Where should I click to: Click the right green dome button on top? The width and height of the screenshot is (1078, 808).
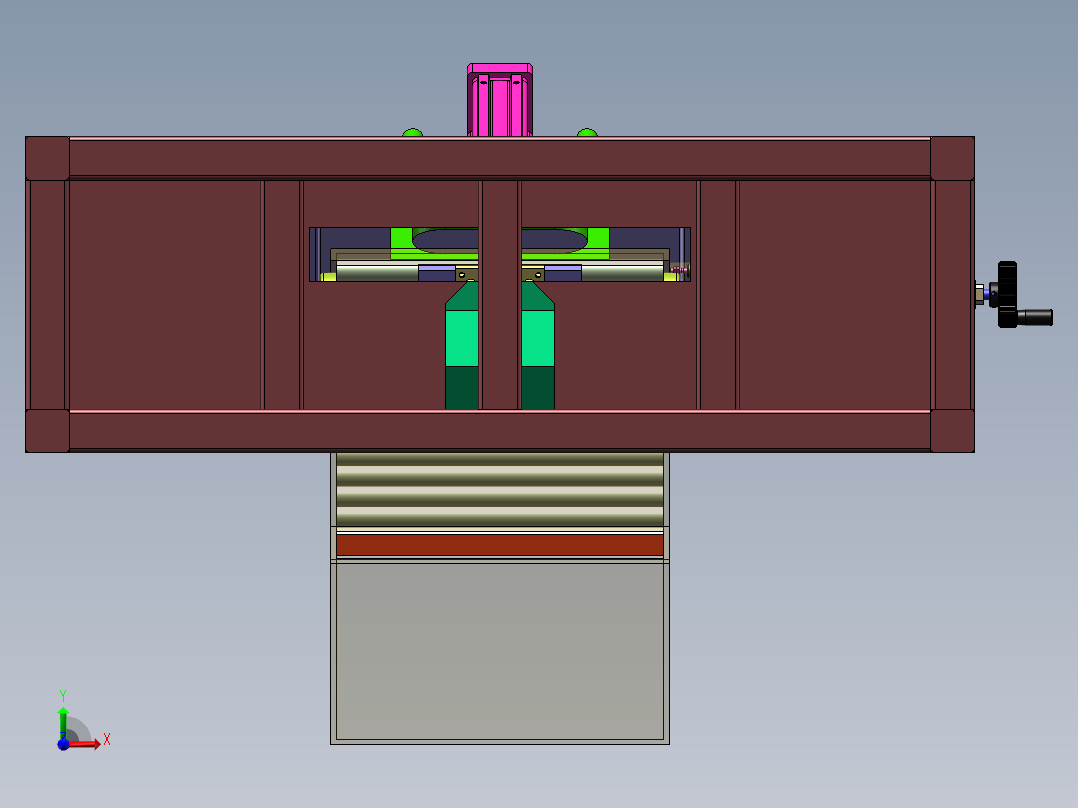(x=587, y=132)
